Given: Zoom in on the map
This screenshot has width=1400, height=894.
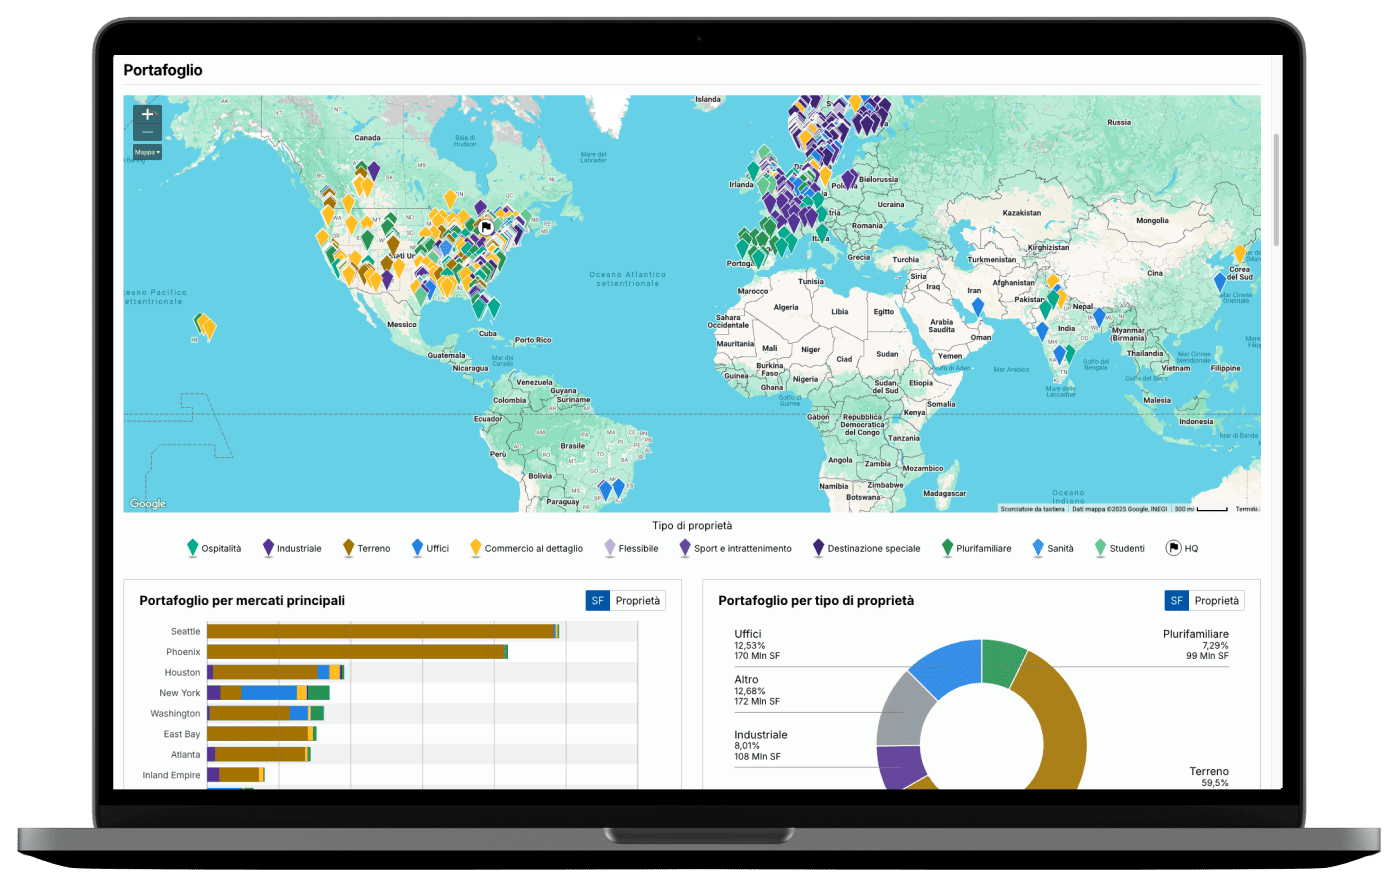Looking at the screenshot, I should (x=147, y=114).
